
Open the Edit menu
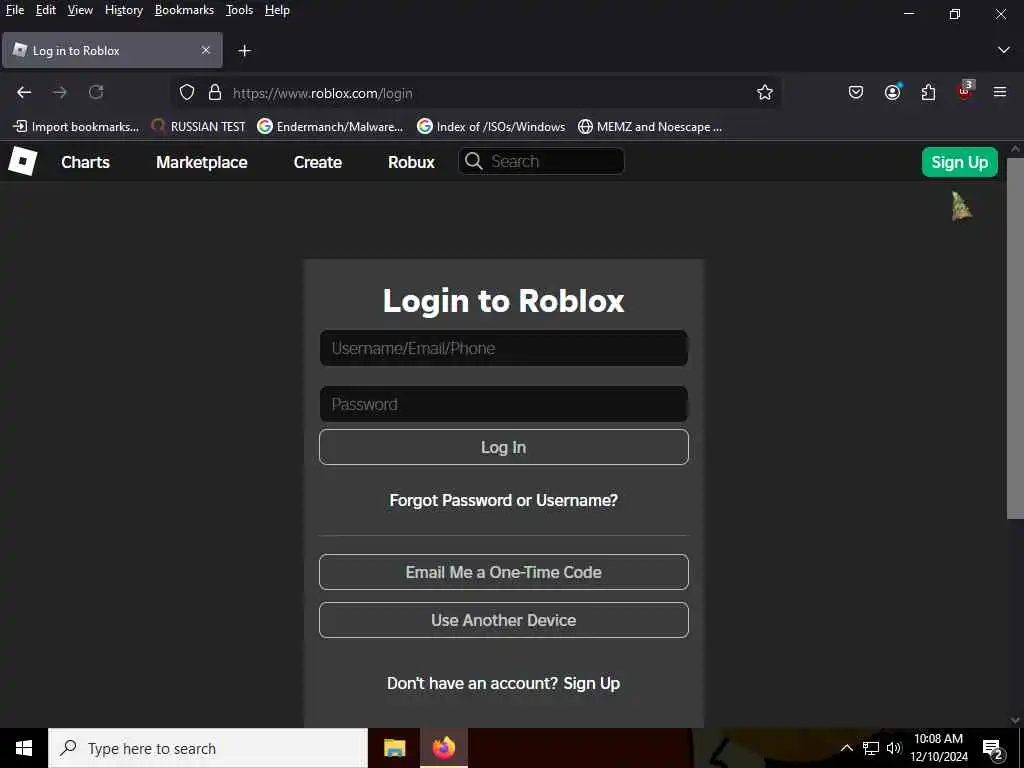tap(46, 10)
